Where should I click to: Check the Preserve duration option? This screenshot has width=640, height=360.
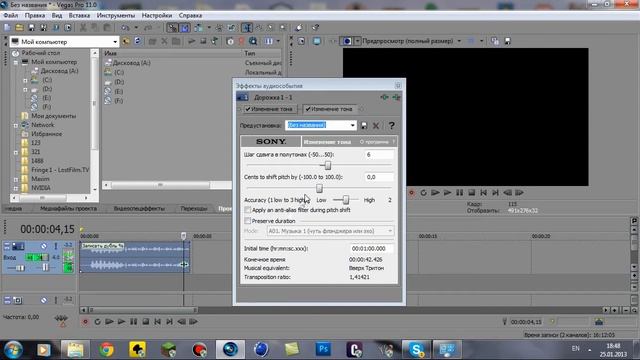tap(247, 221)
